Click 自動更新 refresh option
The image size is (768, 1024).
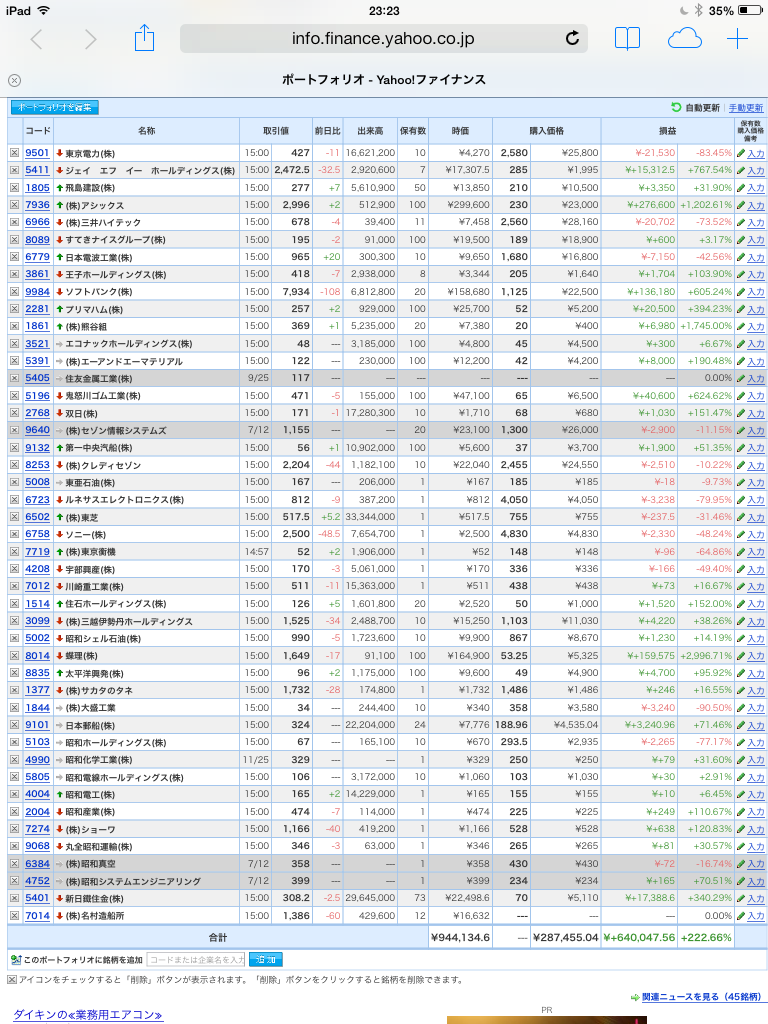point(696,108)
